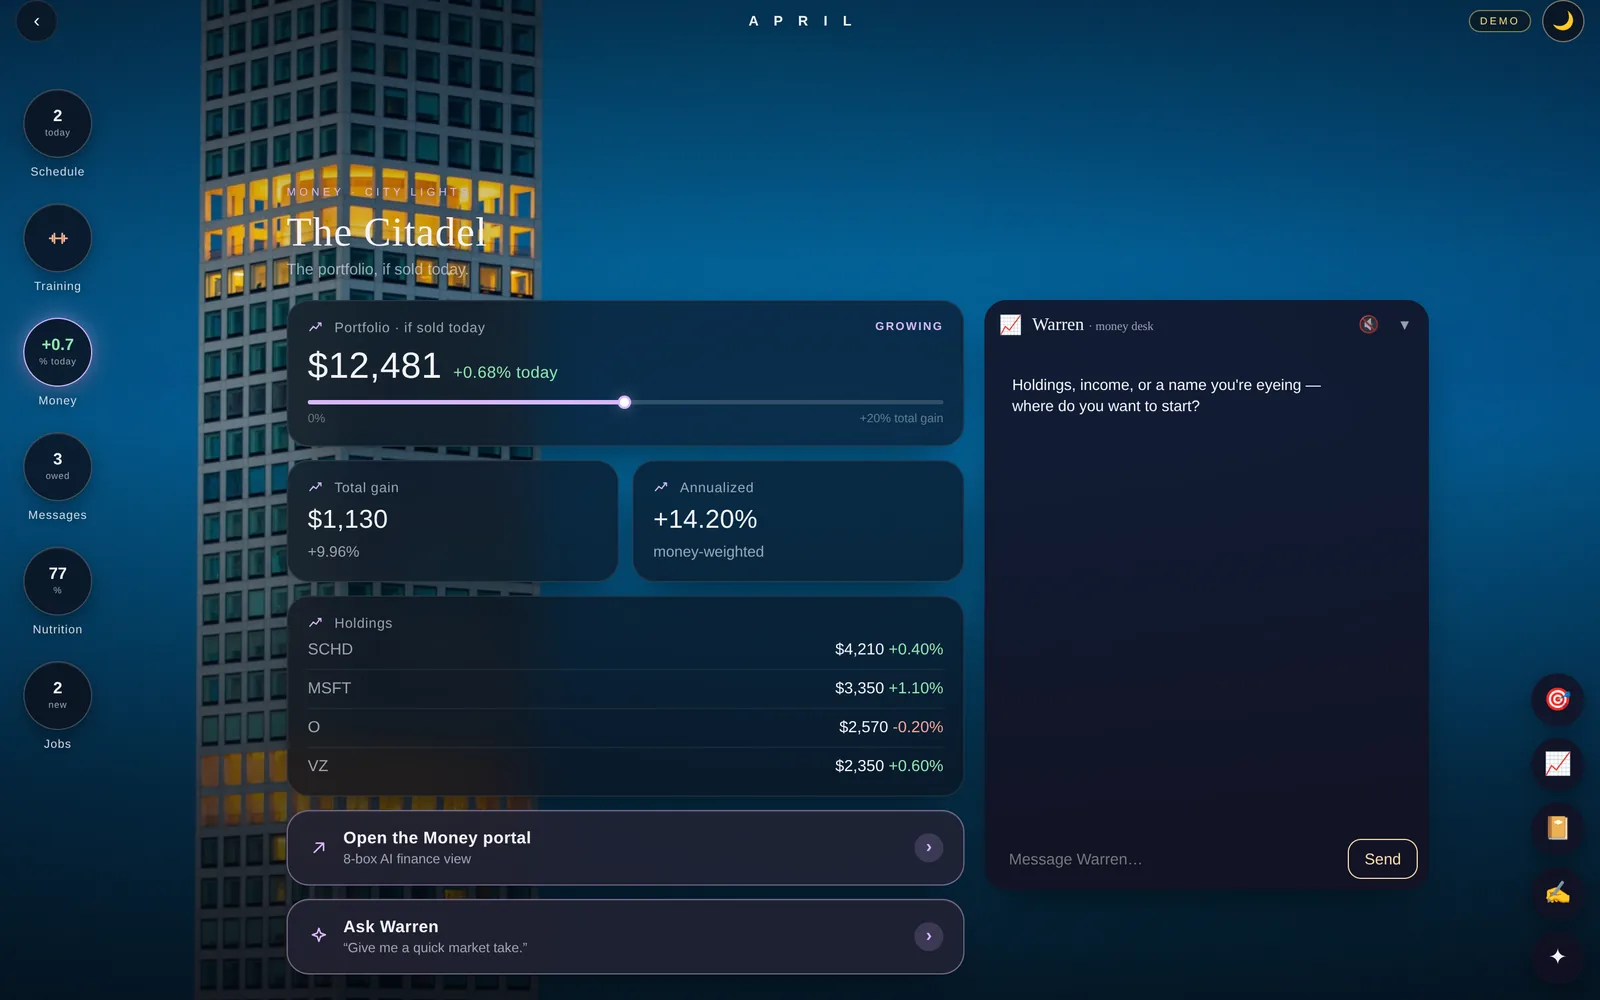Click The Citadel heading

(387, 233)
